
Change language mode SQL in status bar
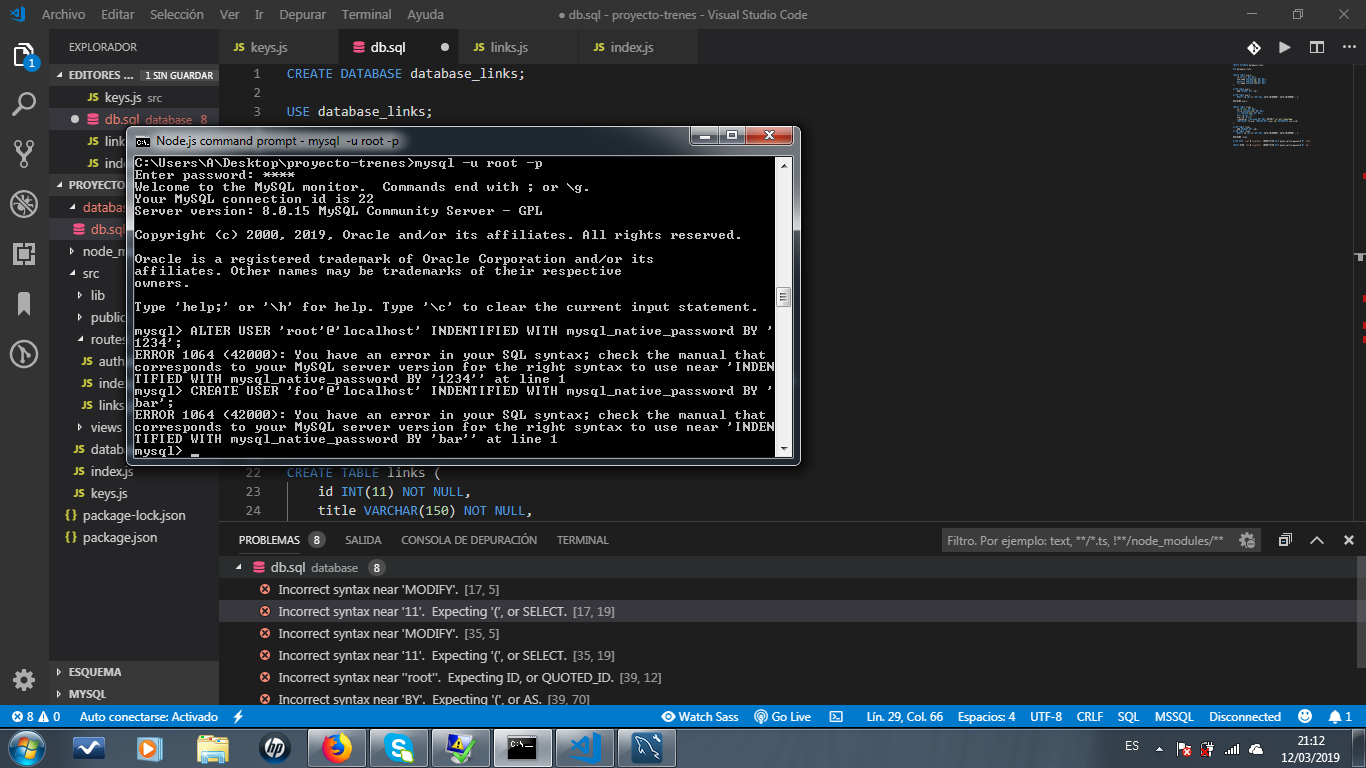(x=1128, y=717)
